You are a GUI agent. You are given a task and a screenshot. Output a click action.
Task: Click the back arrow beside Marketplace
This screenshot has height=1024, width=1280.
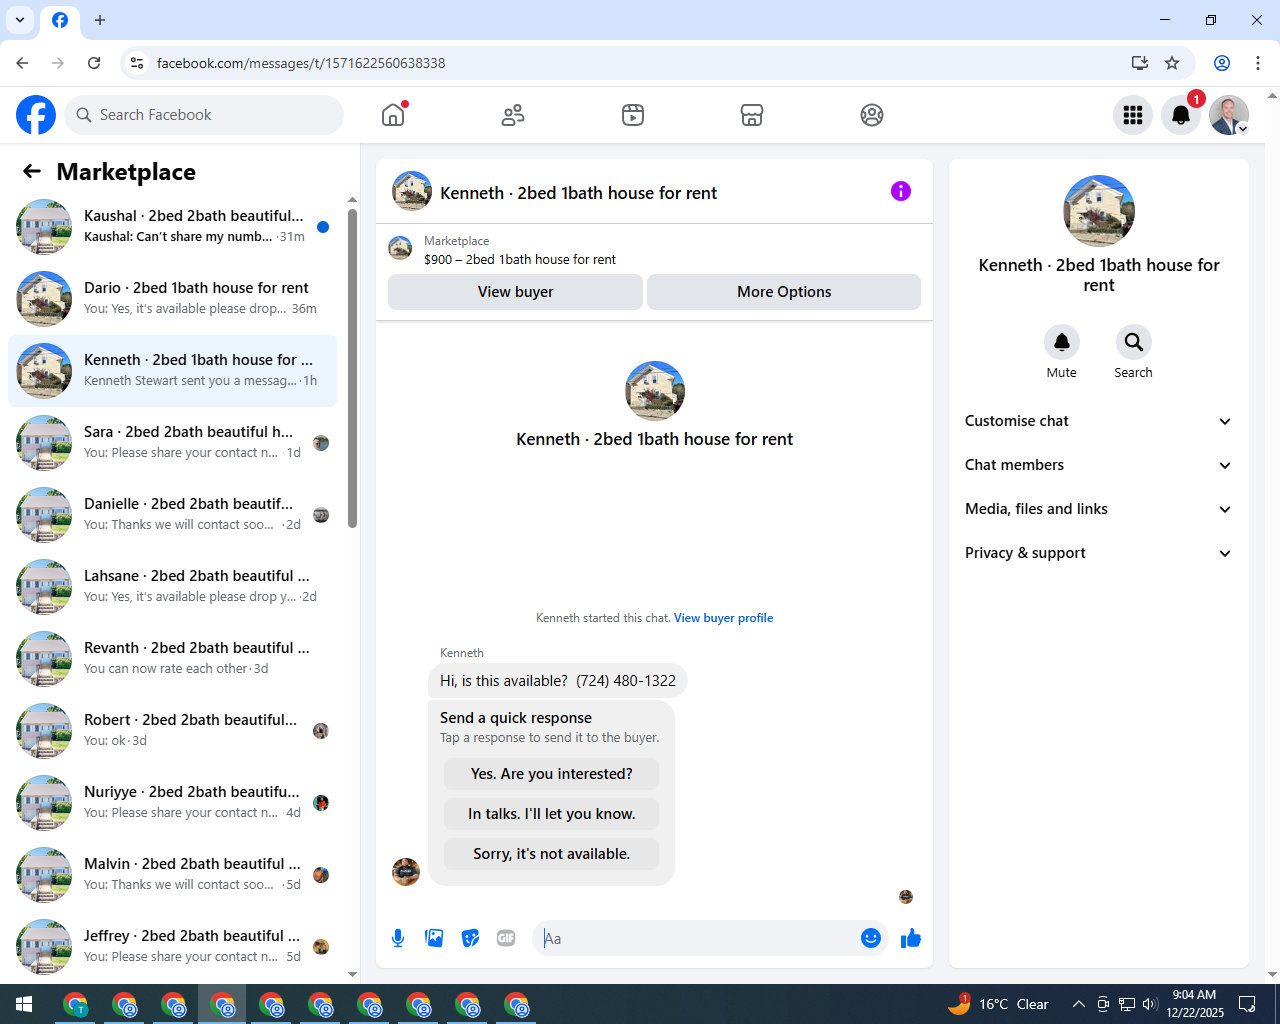click(x=32, y=171)
